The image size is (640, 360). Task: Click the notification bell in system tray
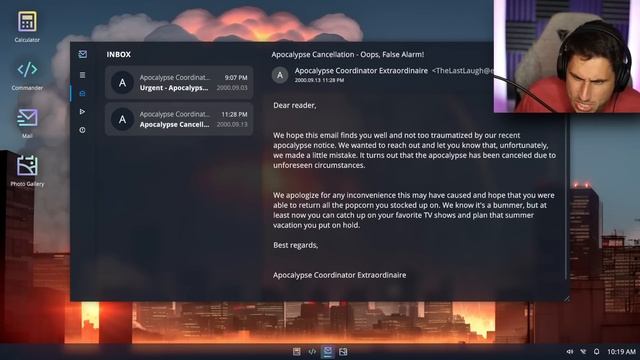pos(596,352)
